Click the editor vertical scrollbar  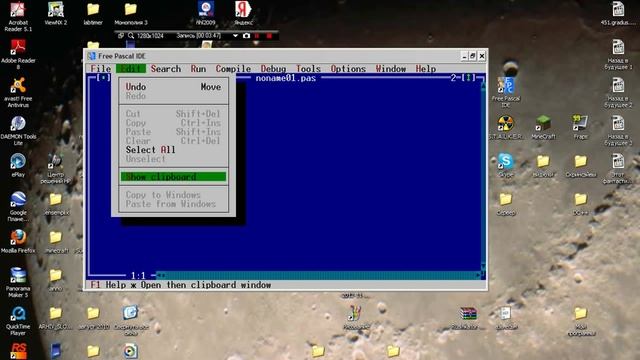483,176
